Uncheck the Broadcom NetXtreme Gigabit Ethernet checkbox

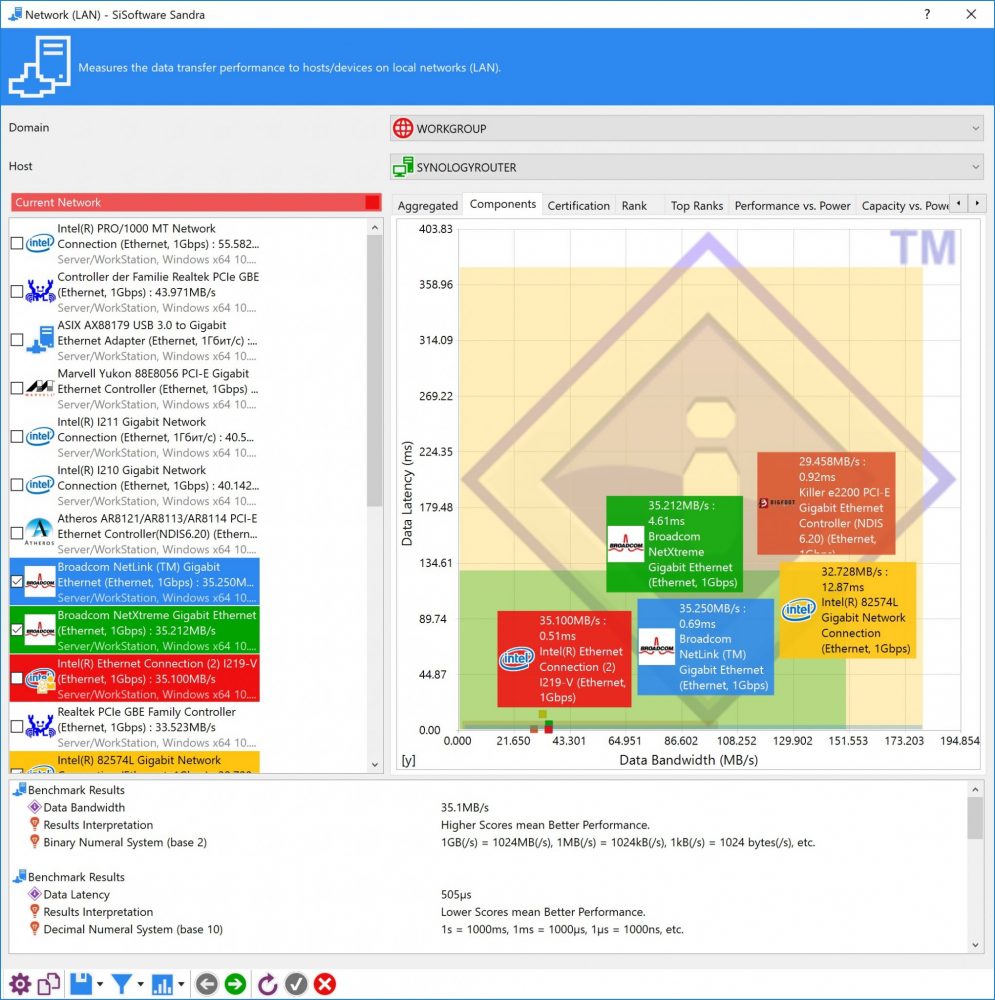coord(17,630)
